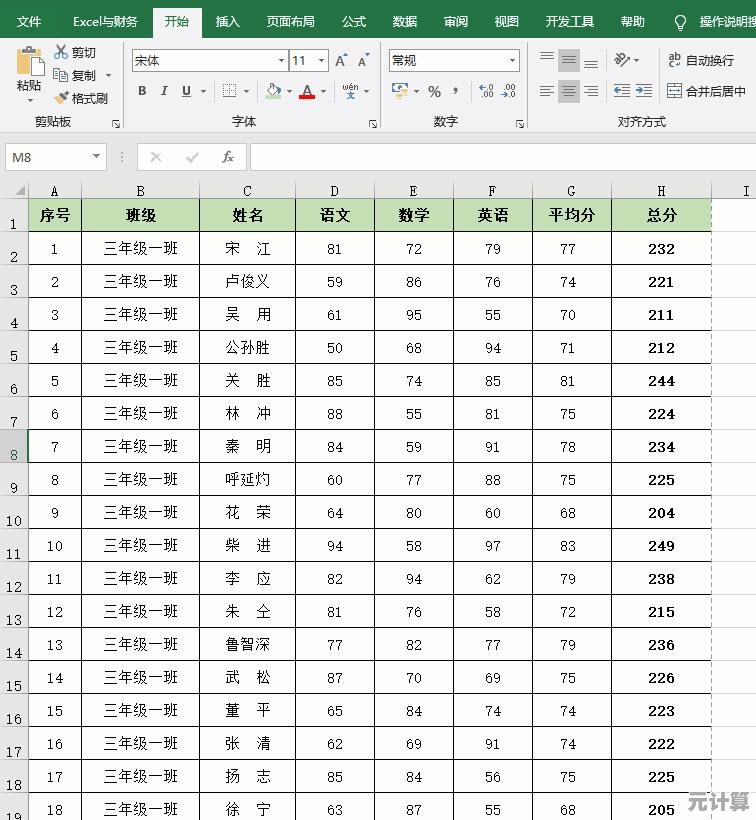Click the percent style icon

[x=434, y=91]
